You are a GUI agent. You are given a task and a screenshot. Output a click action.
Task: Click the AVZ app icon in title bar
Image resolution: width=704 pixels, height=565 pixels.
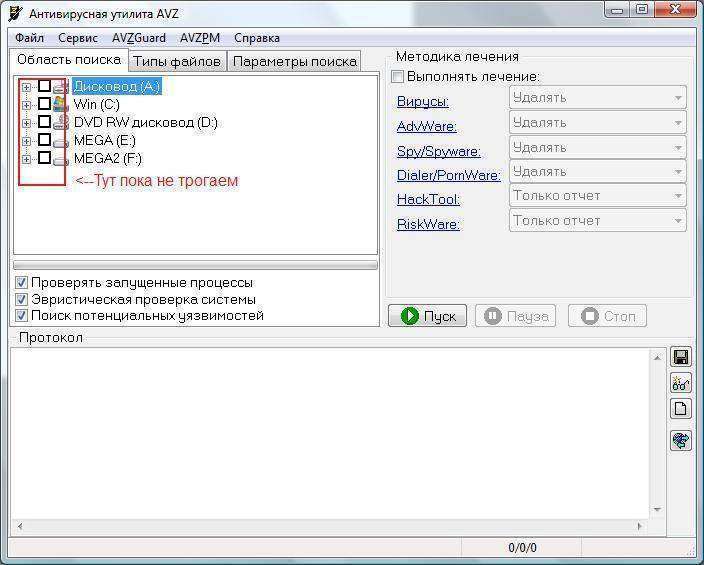click(x=15, y=12)
